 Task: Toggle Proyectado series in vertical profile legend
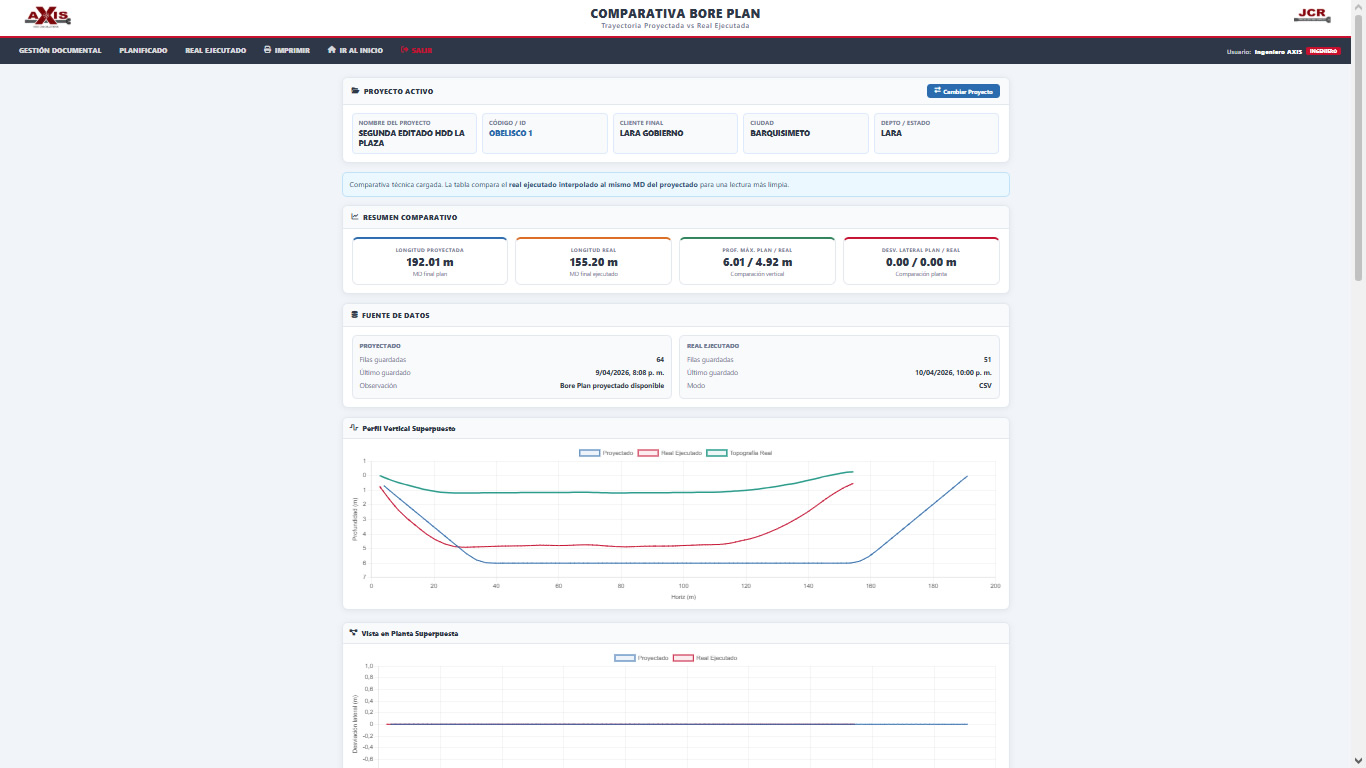[x=607, y=453]
